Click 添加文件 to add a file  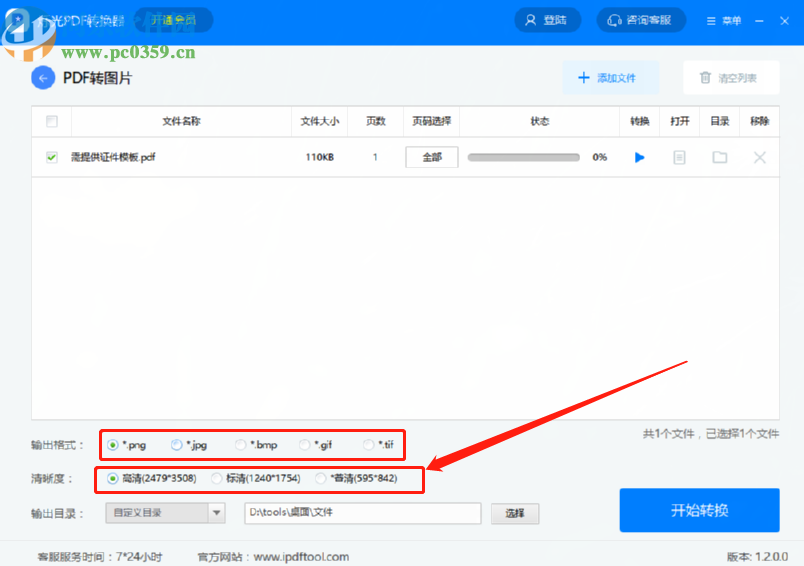(610, 78)
